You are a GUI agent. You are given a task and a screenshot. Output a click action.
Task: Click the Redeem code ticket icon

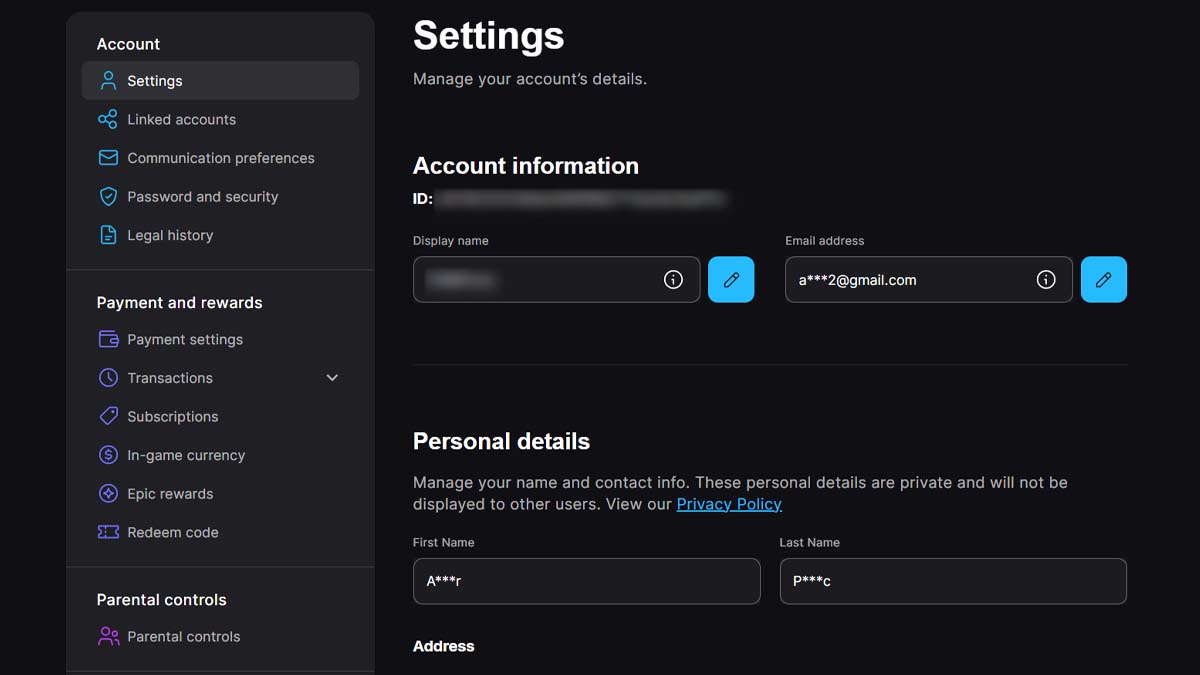tap(108, 532)
